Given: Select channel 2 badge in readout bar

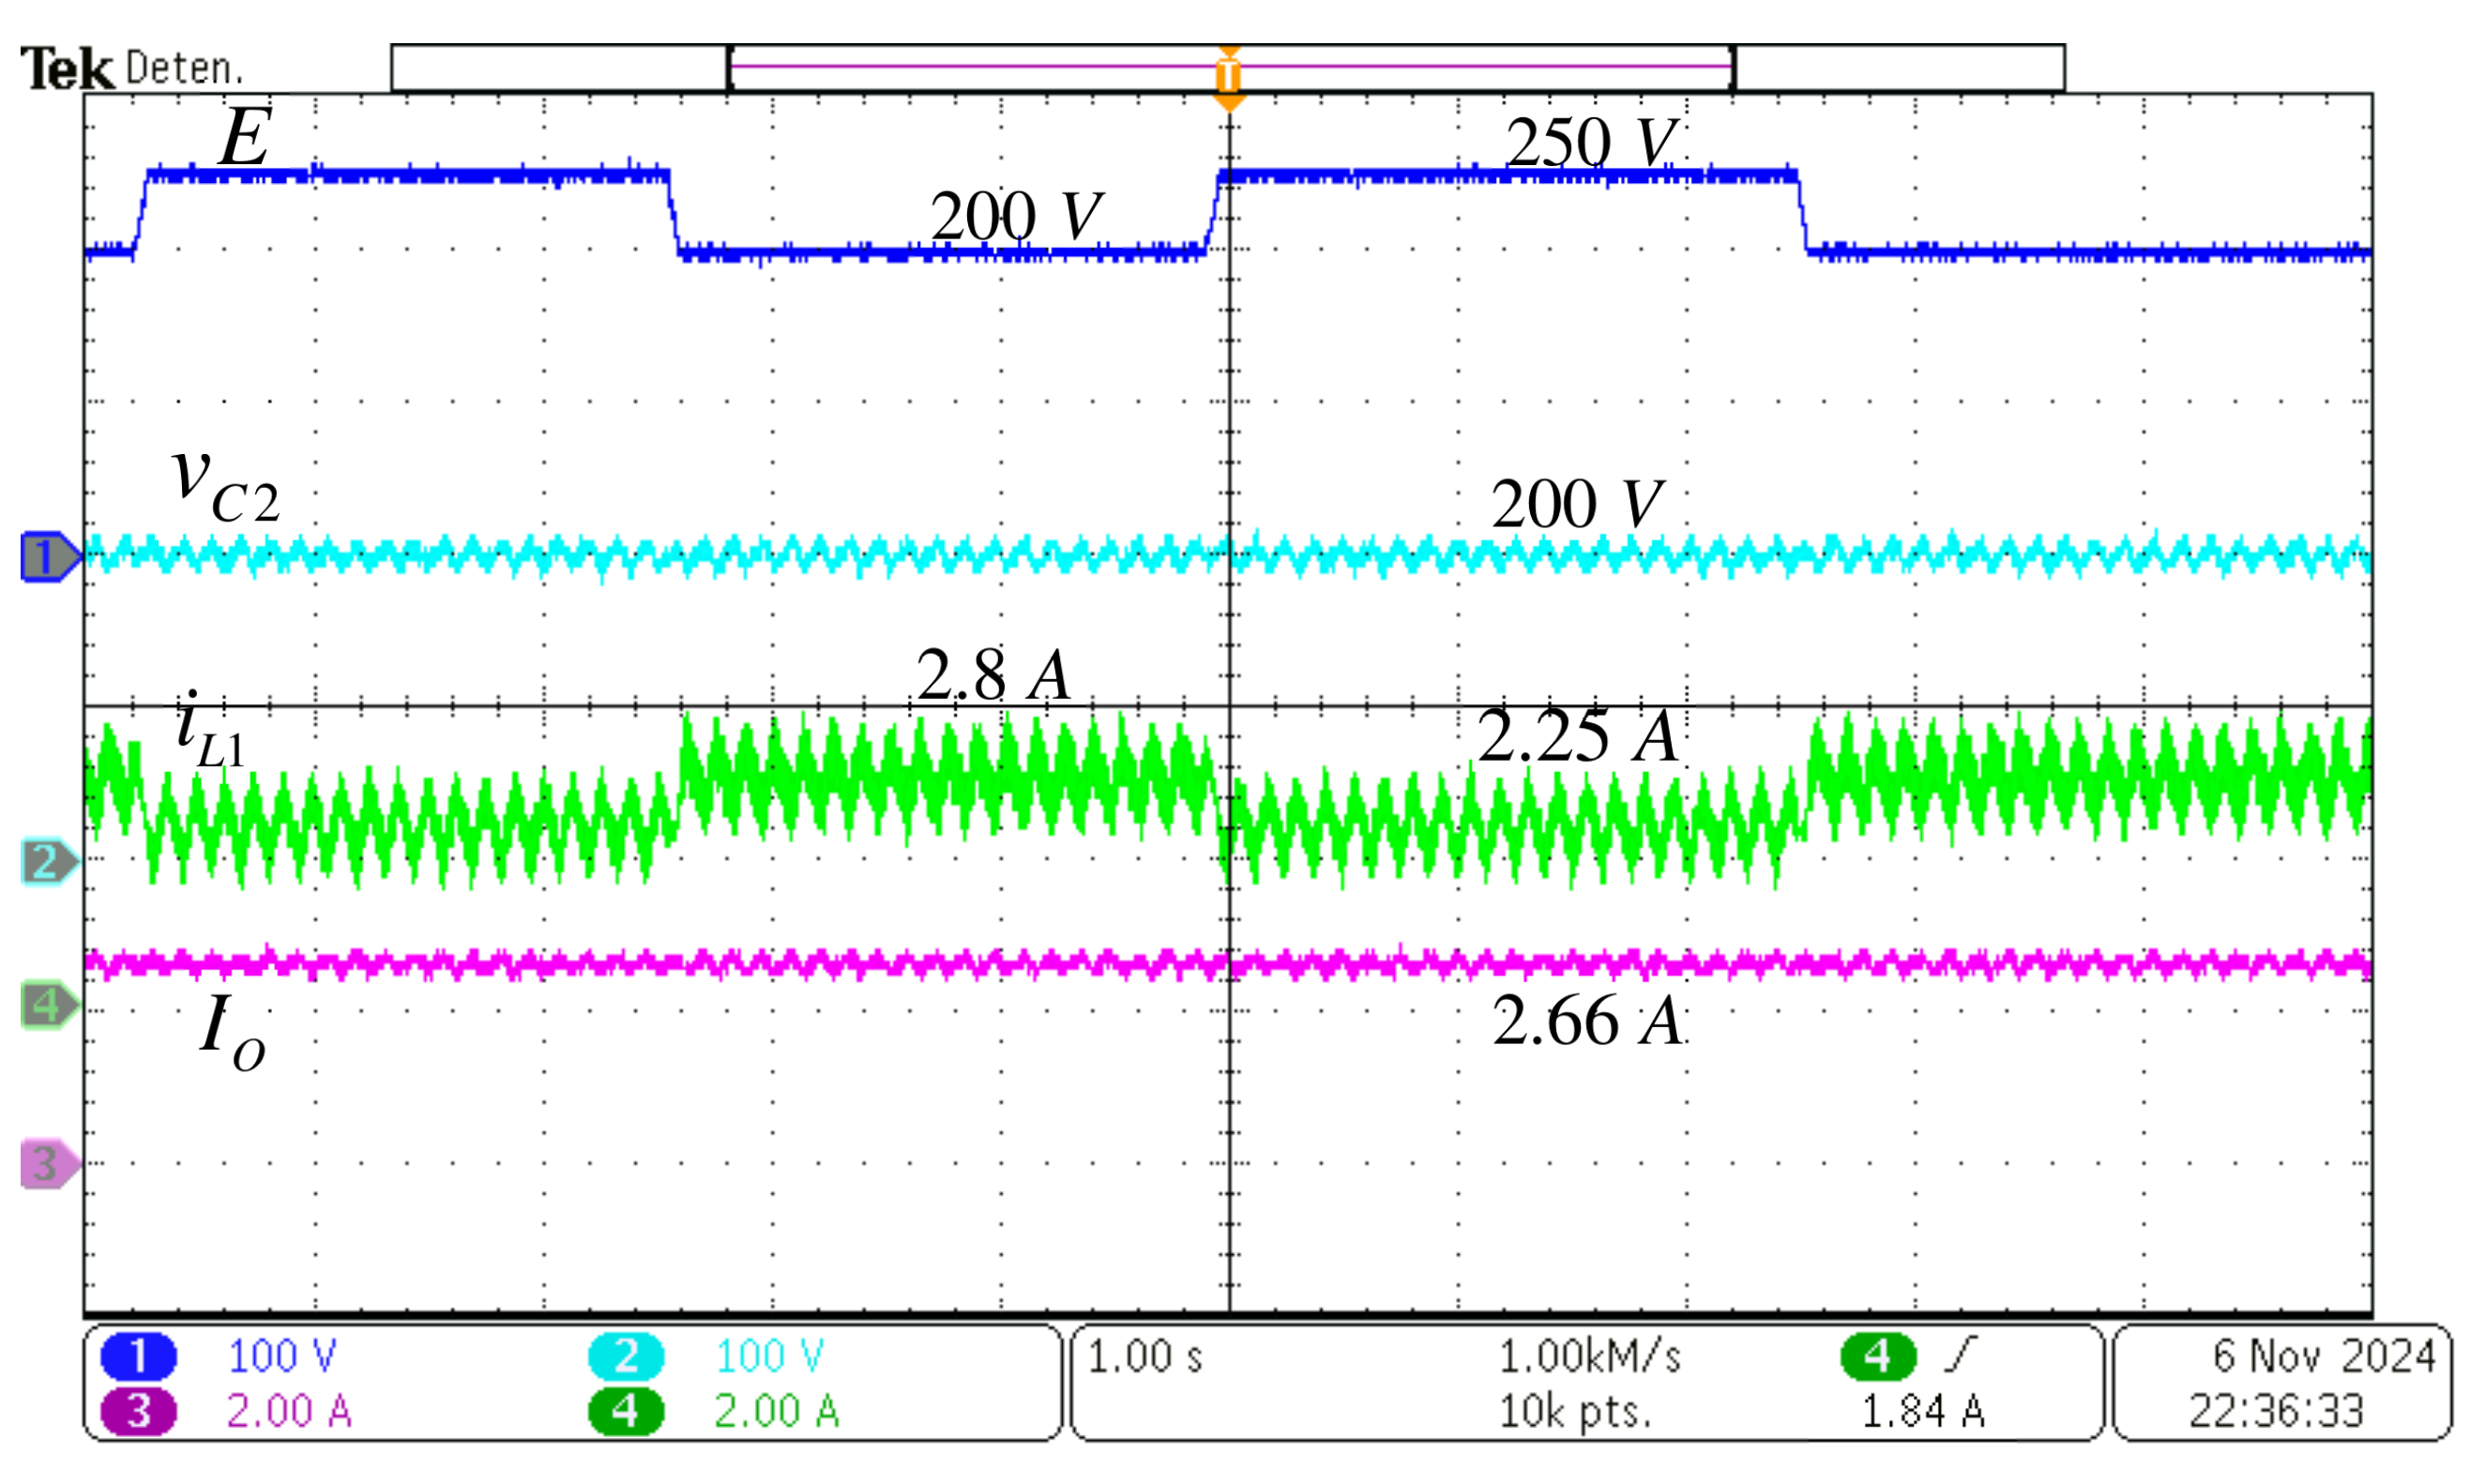Looking at the screenshot, I should (x=626, y=1357).
